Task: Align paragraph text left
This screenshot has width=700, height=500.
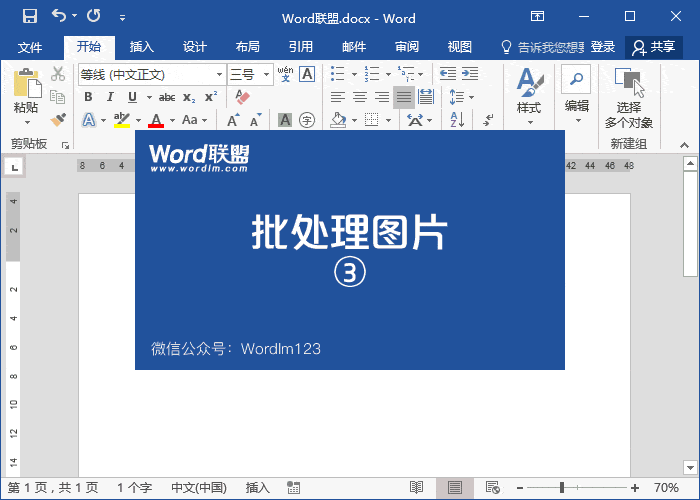Action: pyautogui.click(x=338, y=97)
